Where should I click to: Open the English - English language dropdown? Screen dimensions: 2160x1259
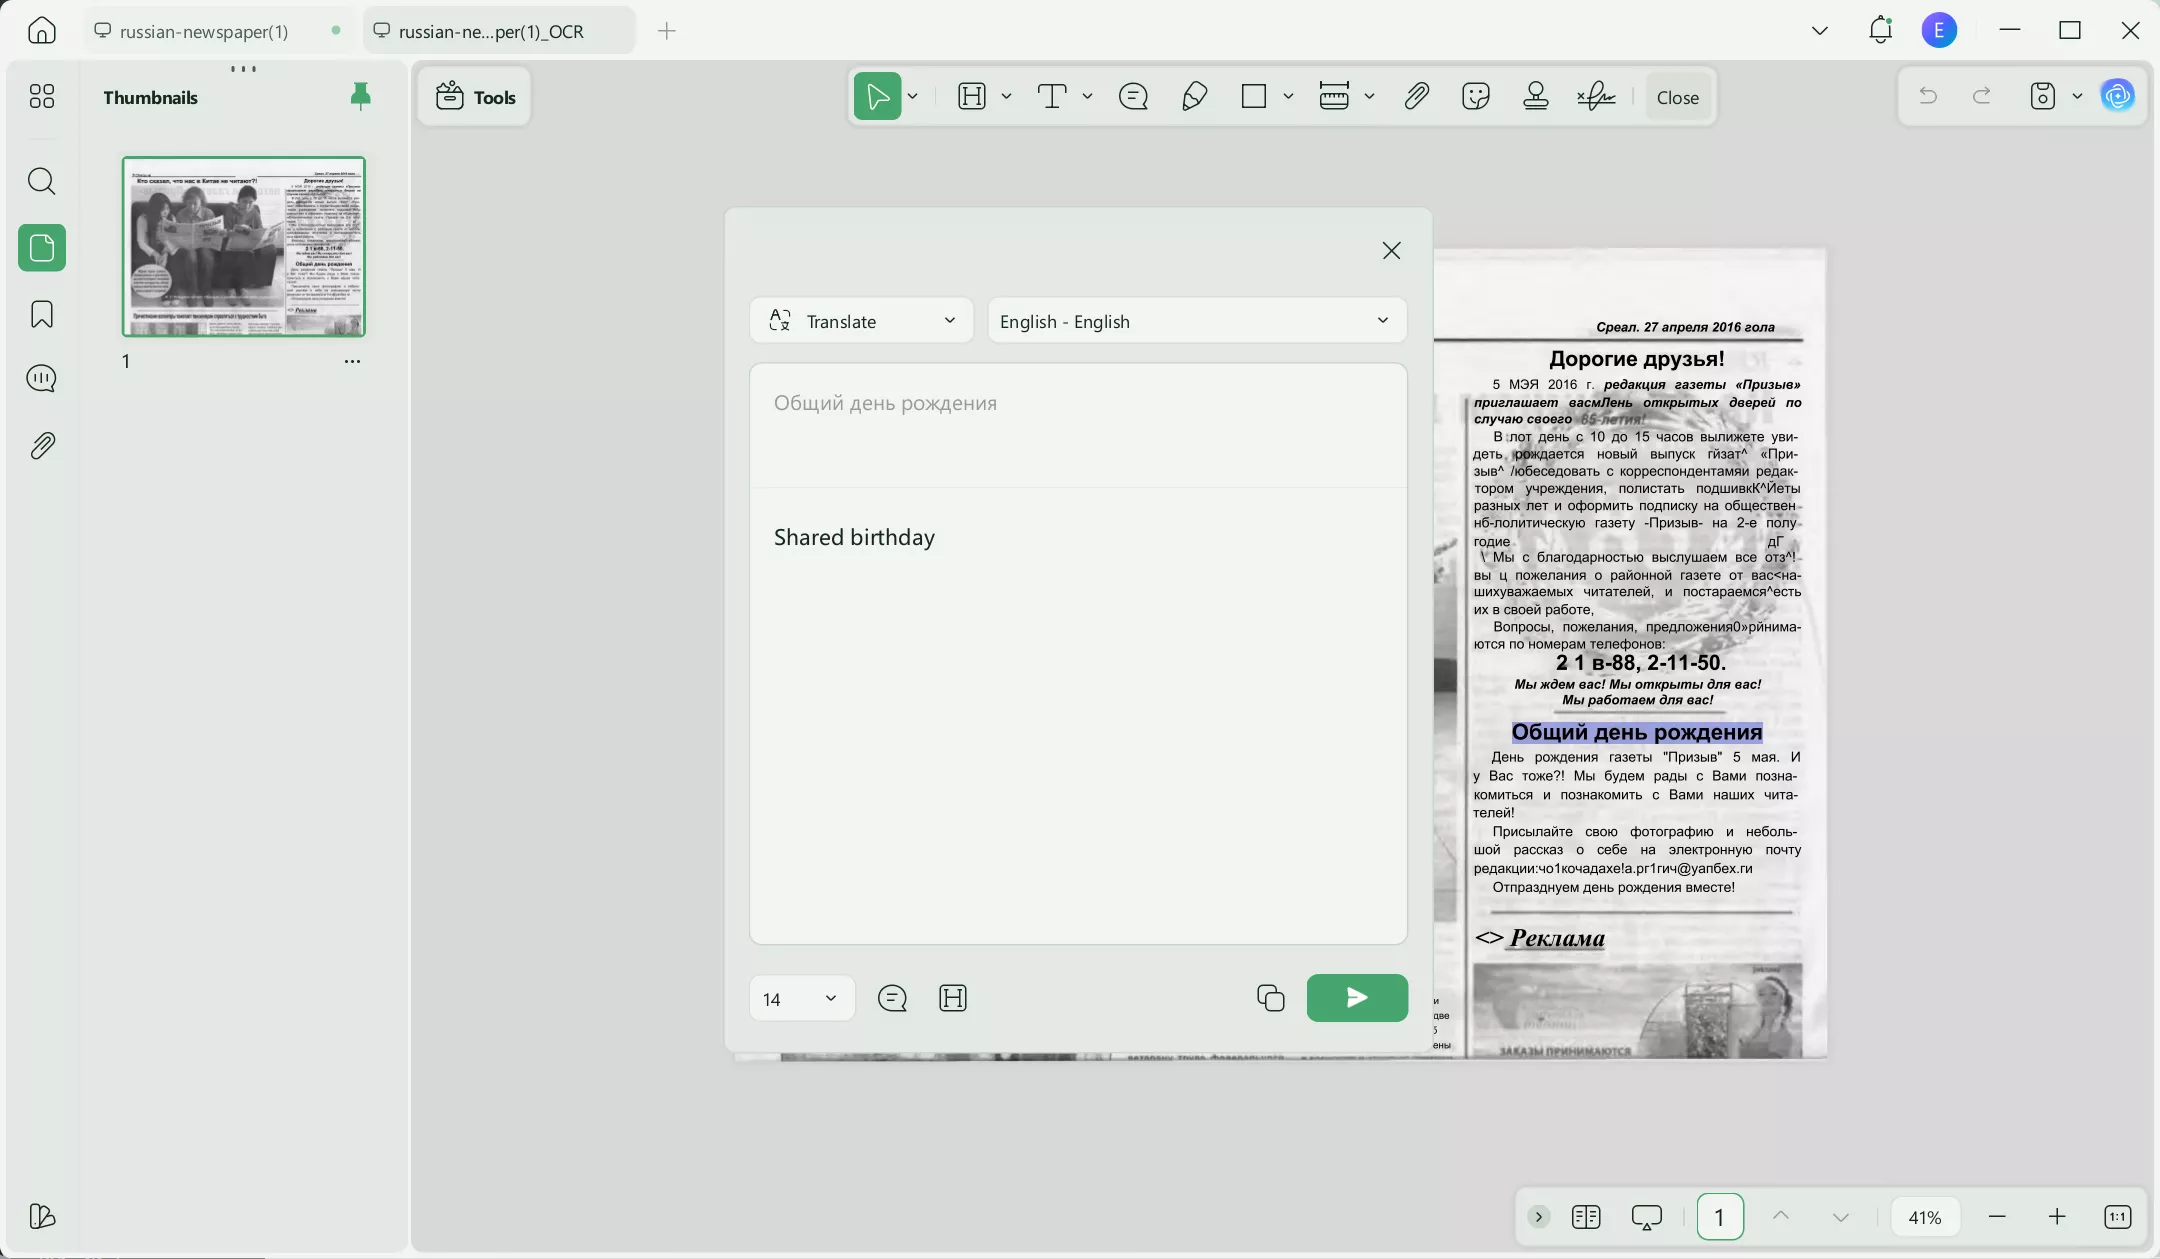pyautogui.click(x=1196, y=321)
